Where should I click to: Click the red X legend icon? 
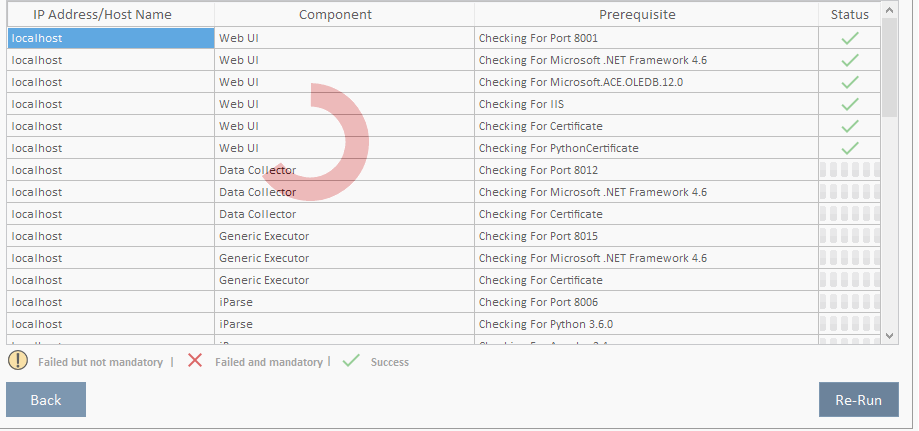point(195,361)
